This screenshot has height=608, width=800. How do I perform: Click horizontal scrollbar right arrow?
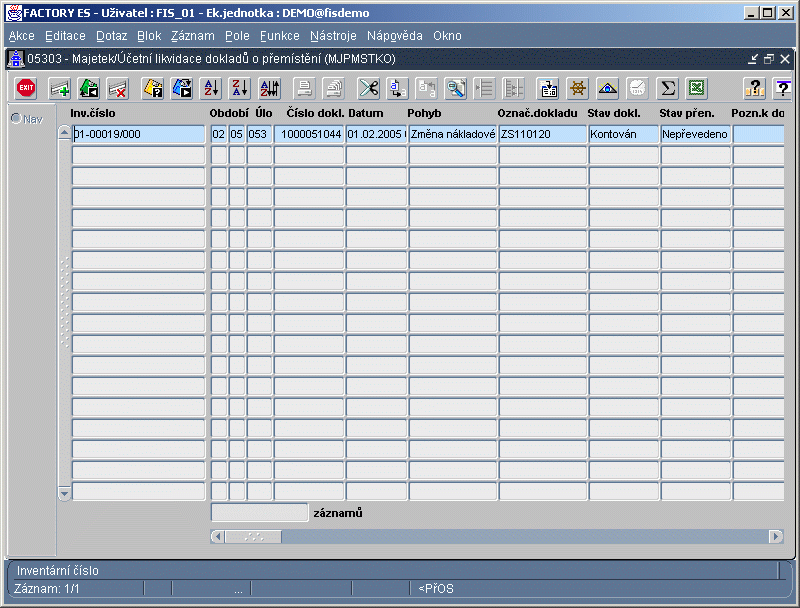tap(776, 537)
